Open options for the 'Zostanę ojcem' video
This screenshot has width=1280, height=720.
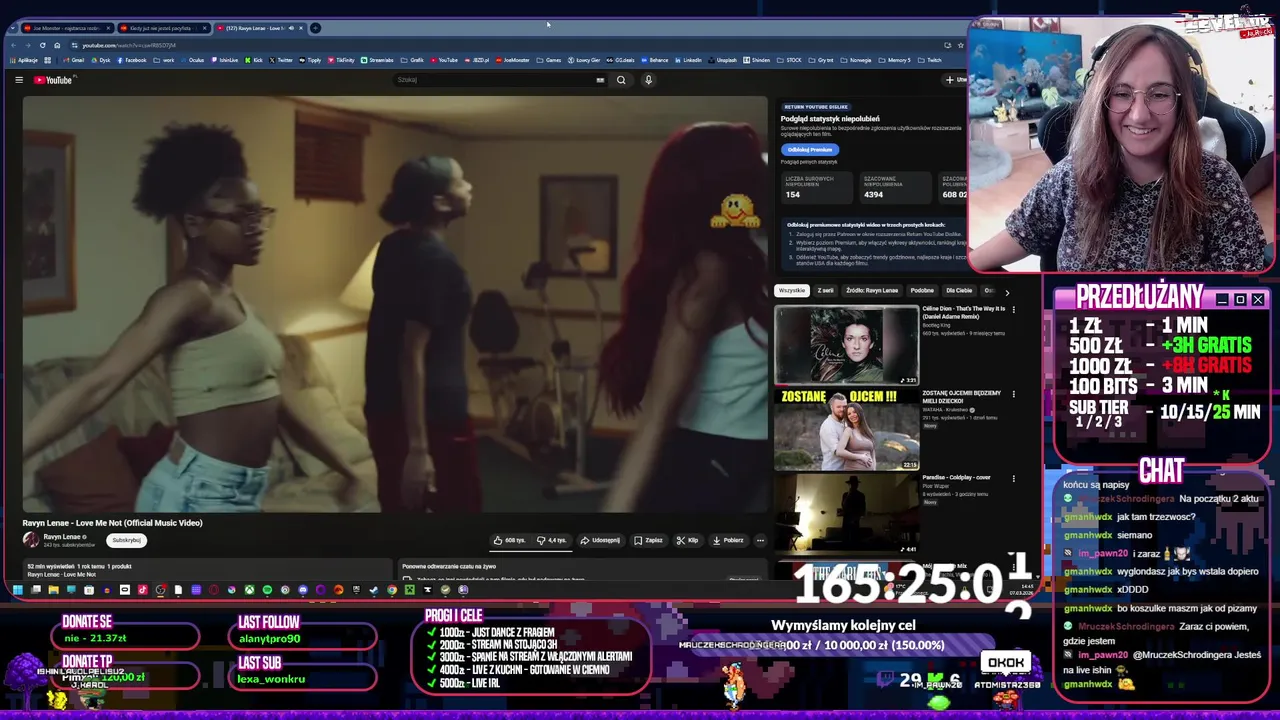[x=1013, y=394]
